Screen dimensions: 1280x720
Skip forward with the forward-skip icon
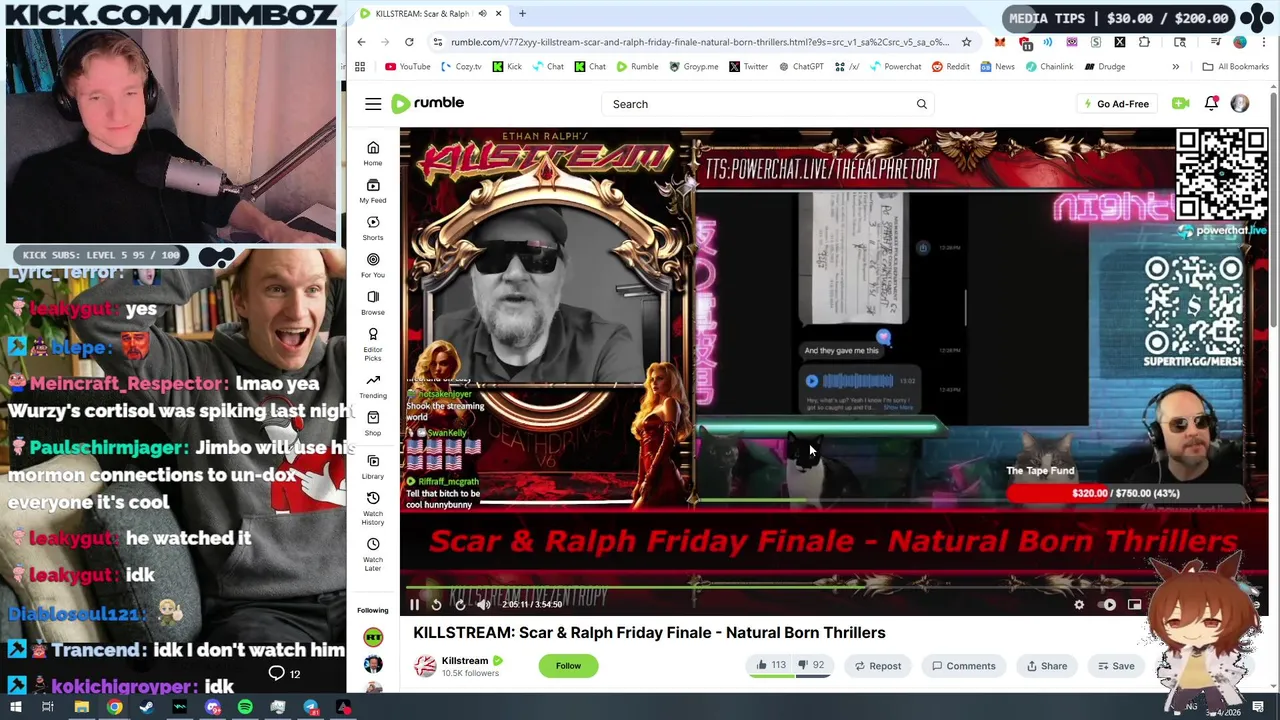(460, 604)
